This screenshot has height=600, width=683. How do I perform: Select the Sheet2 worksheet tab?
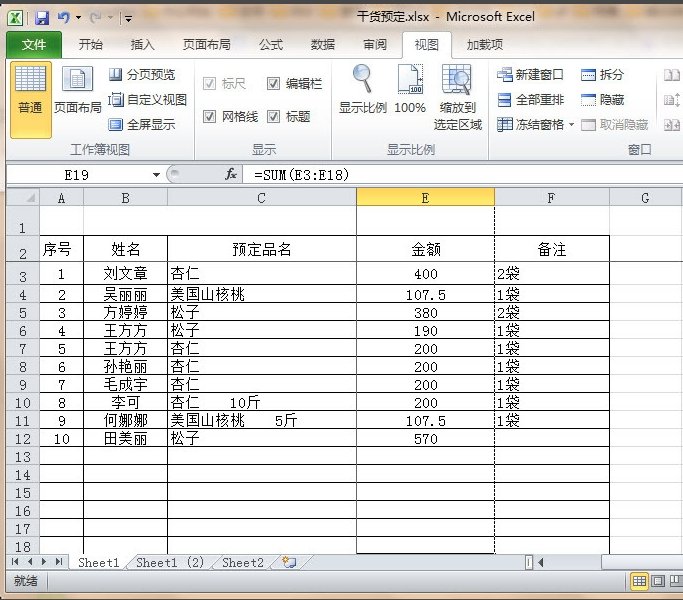243,563
